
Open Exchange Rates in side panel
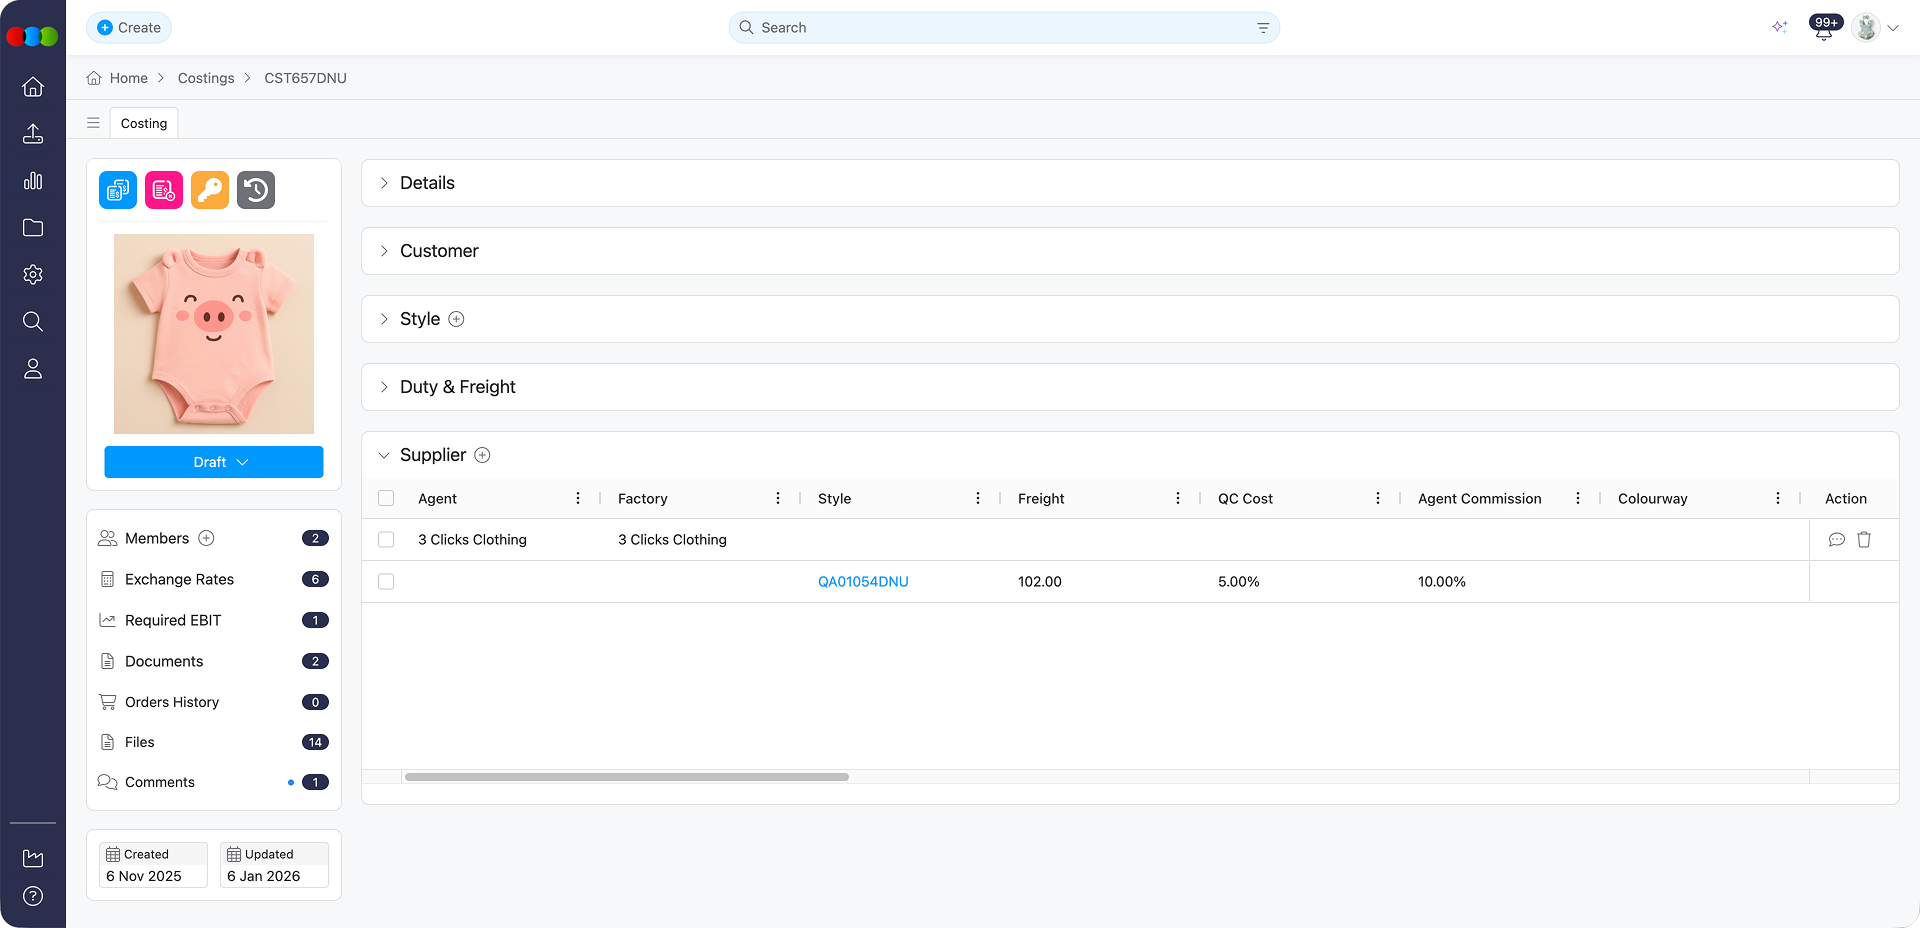[x=179, y=579]
